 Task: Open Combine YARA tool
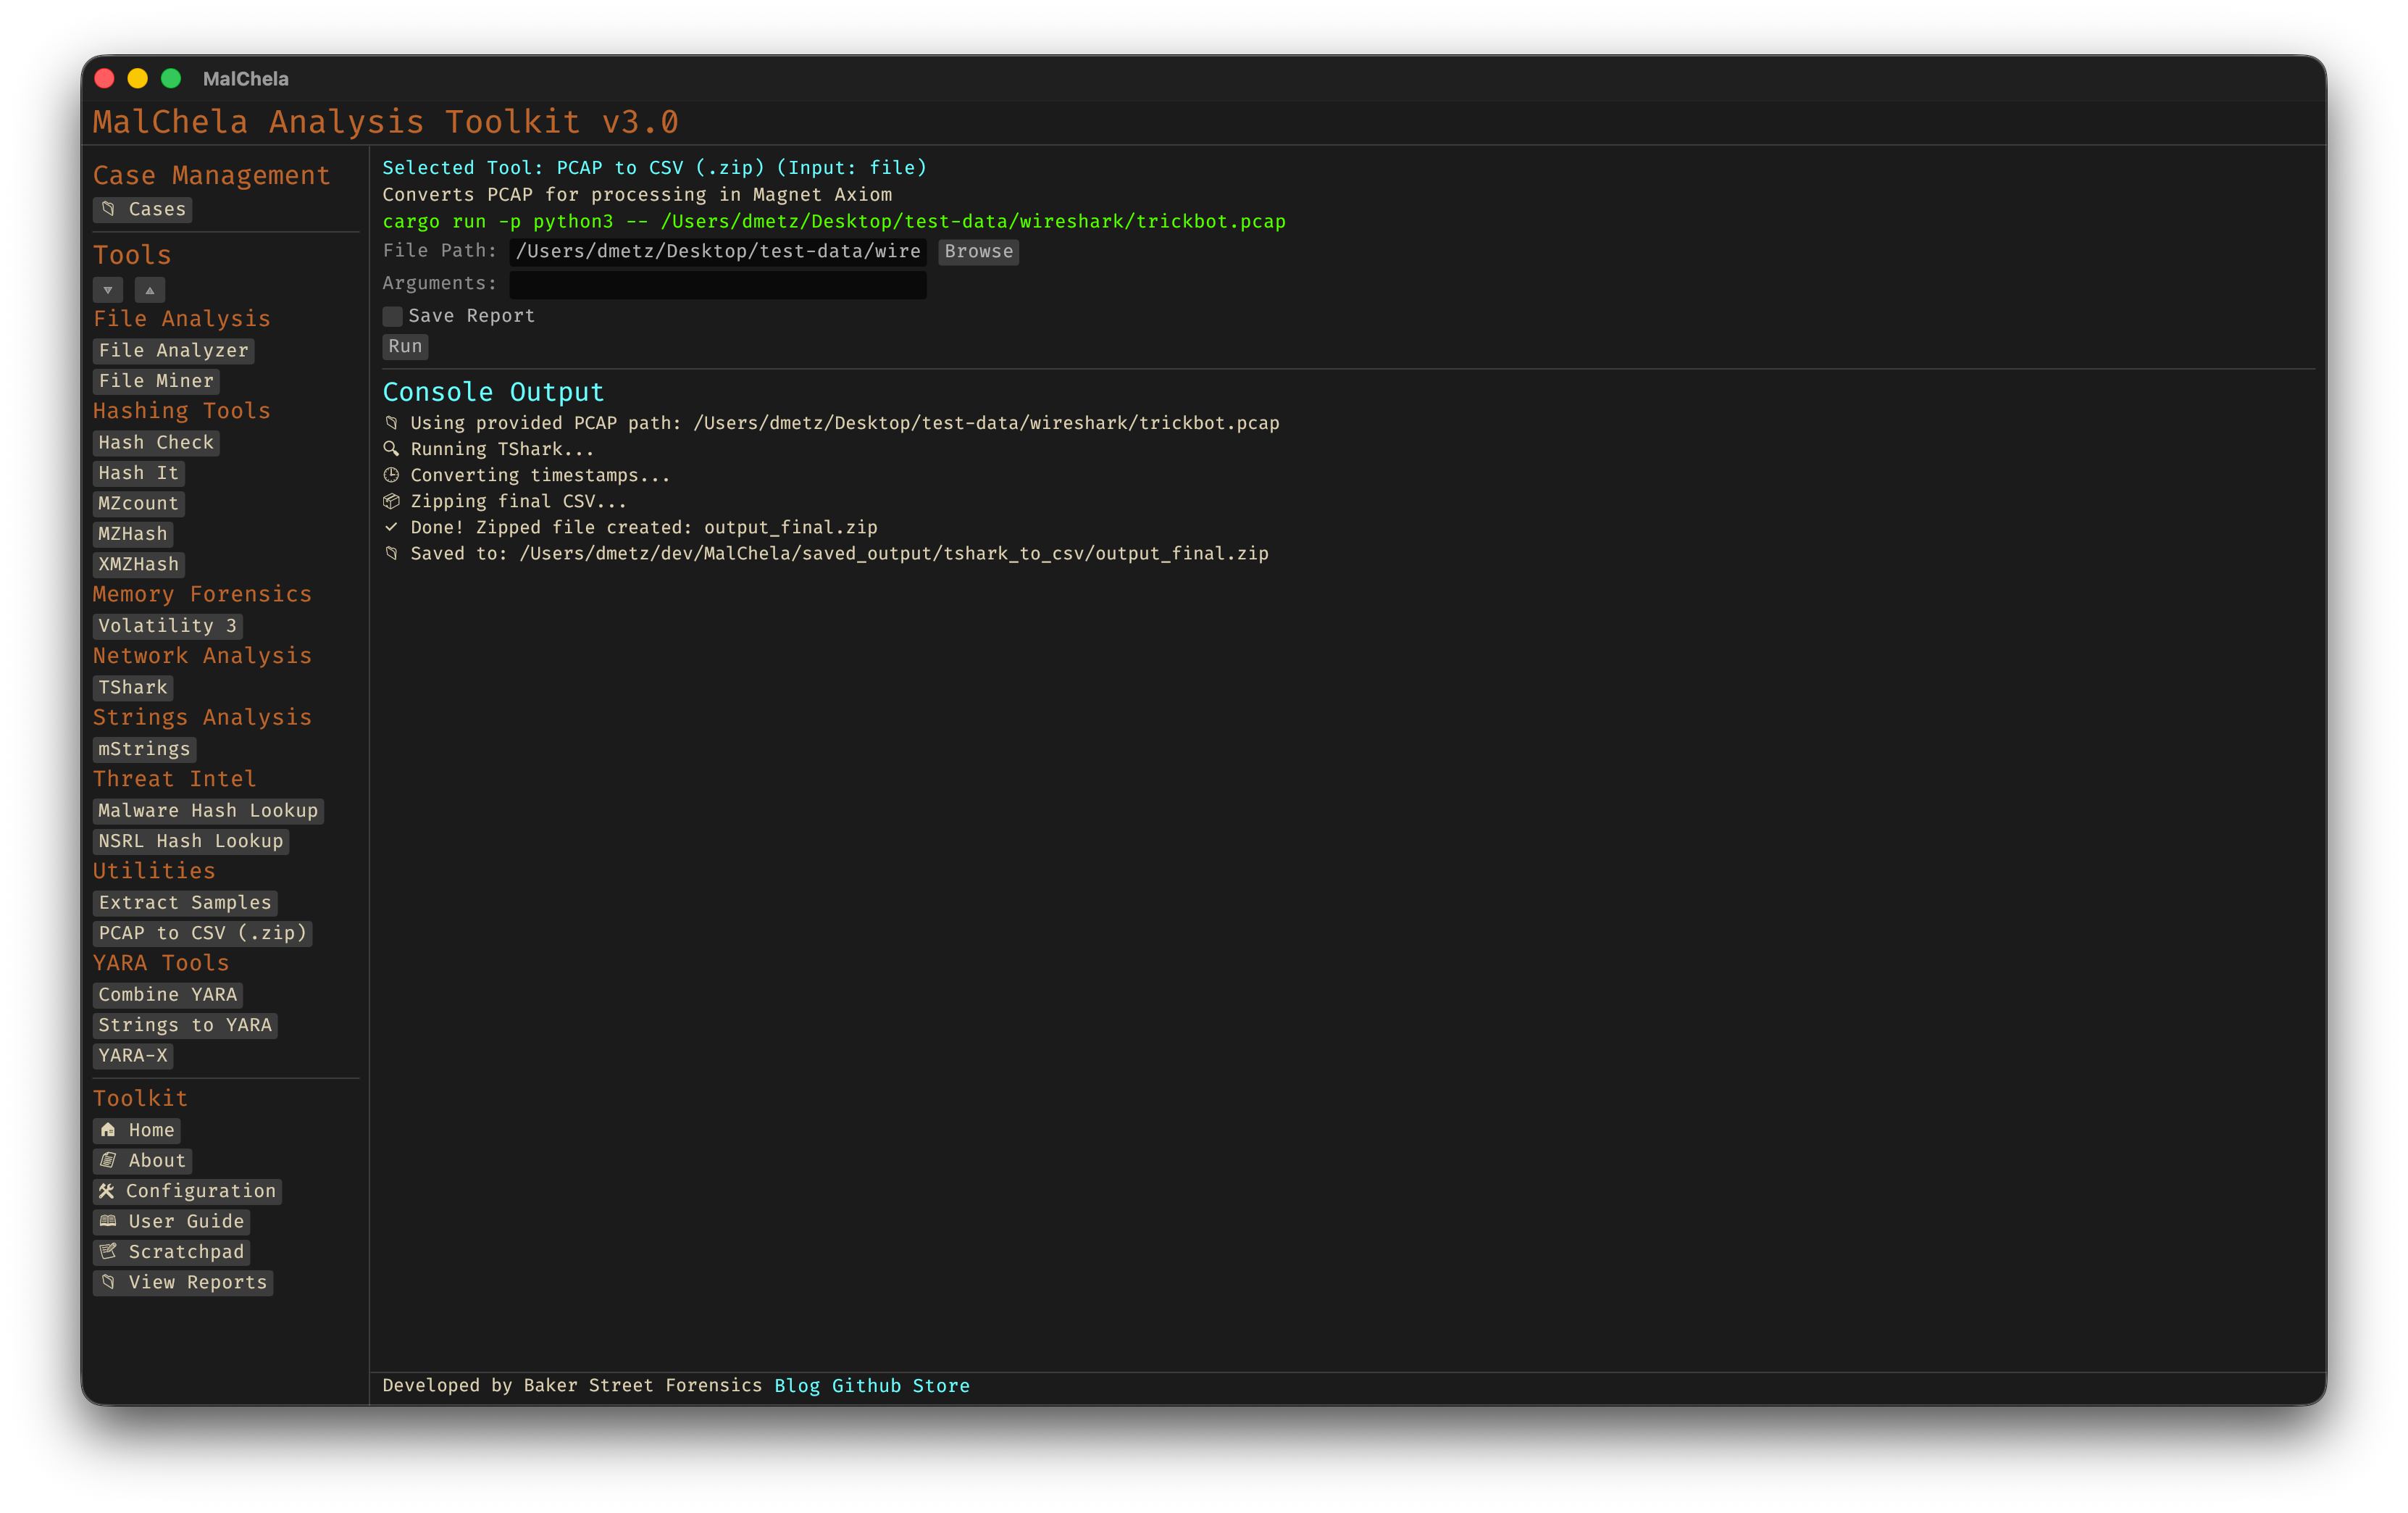coord(168,994)
